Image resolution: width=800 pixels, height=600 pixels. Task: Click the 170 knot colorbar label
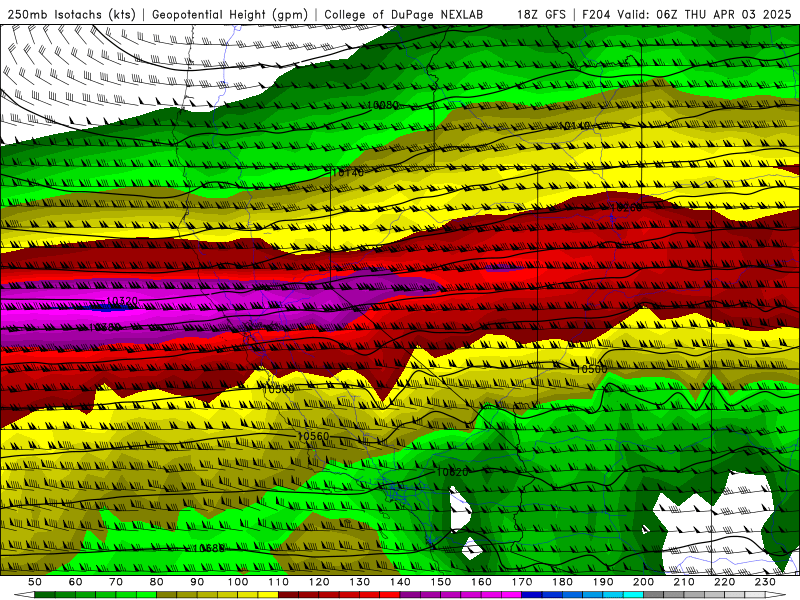pos(522,582)
